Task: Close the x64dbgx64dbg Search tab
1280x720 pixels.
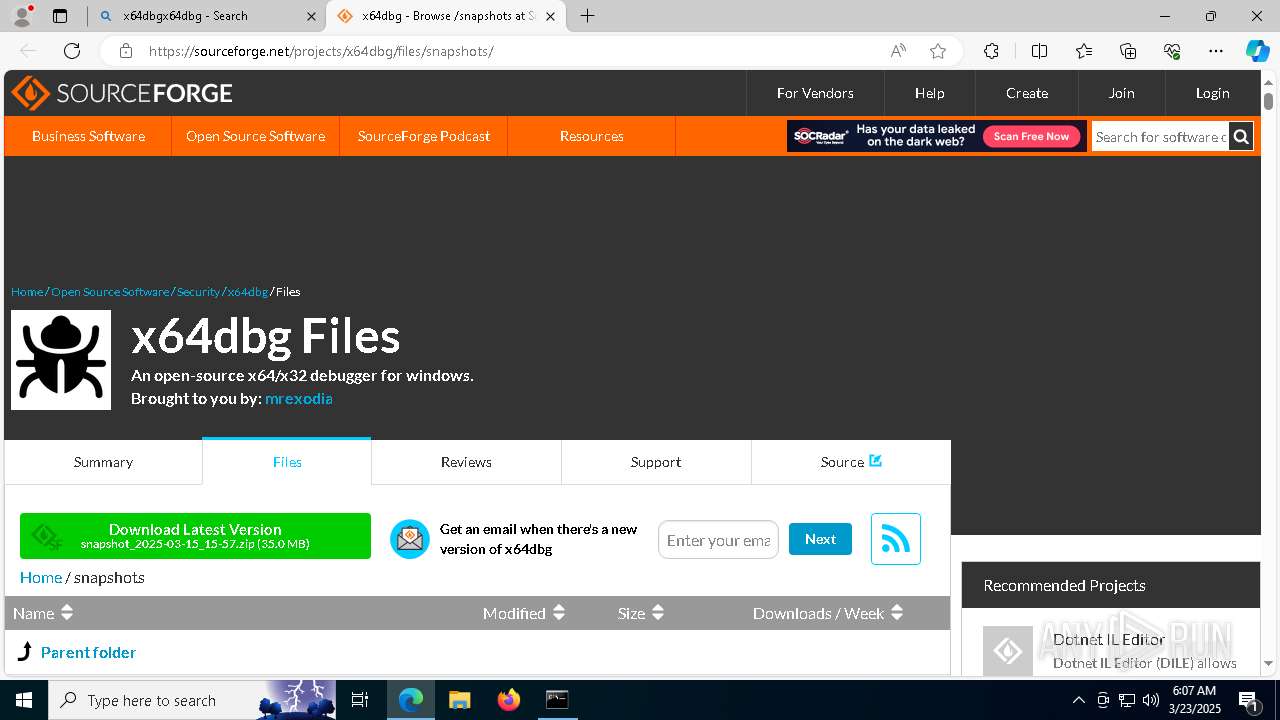Action: click(311, 16)
